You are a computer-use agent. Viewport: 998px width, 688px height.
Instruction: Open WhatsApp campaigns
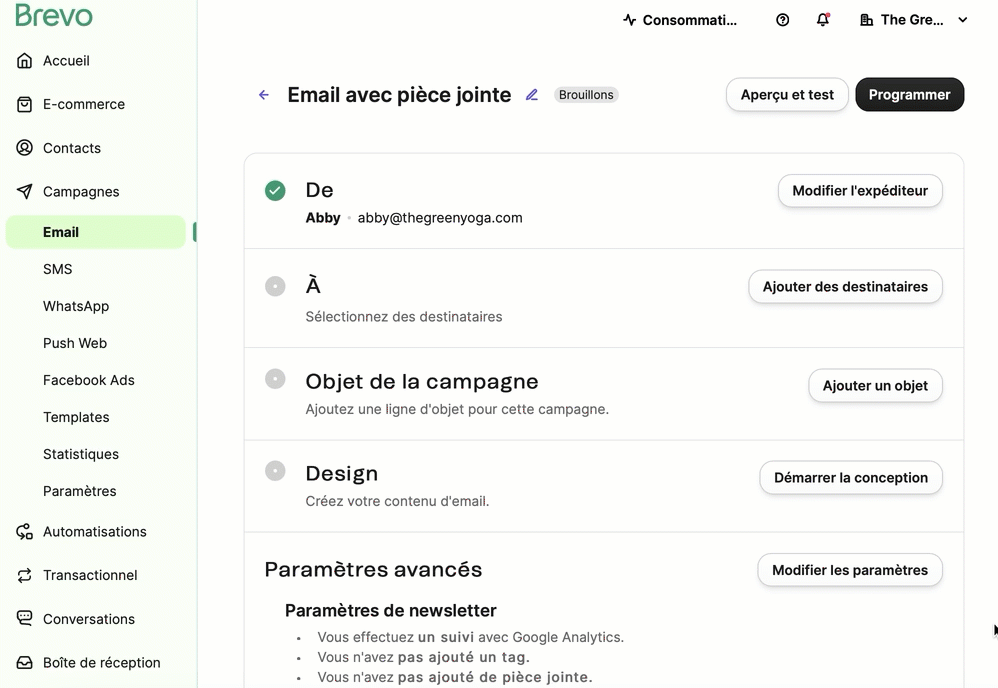[76, 306]
